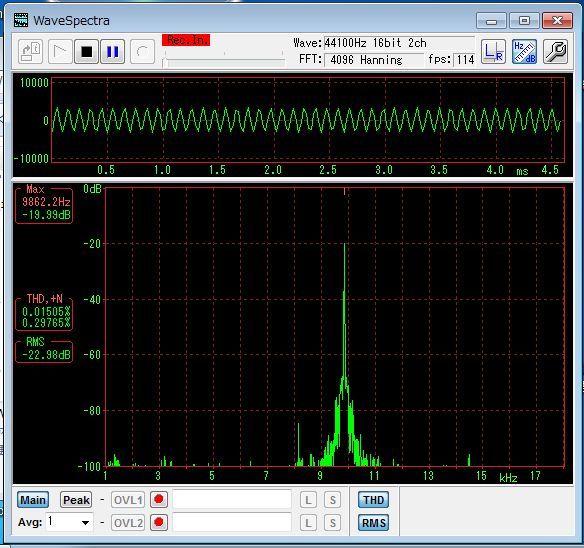Toggle the OVL1 overlay button
584x548 pixels.
(128, 500)
